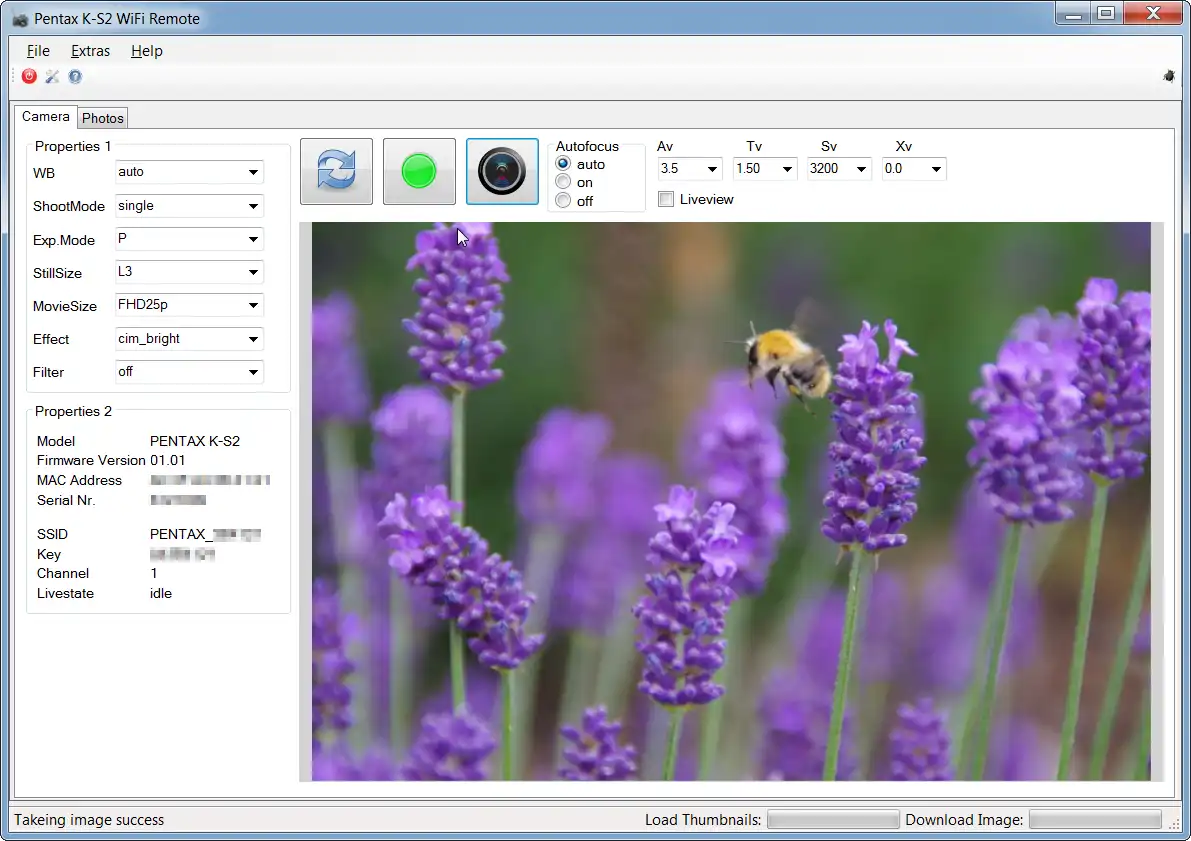
Task: Select Autofocus 'on' radio button
Action: click(563, 182)
